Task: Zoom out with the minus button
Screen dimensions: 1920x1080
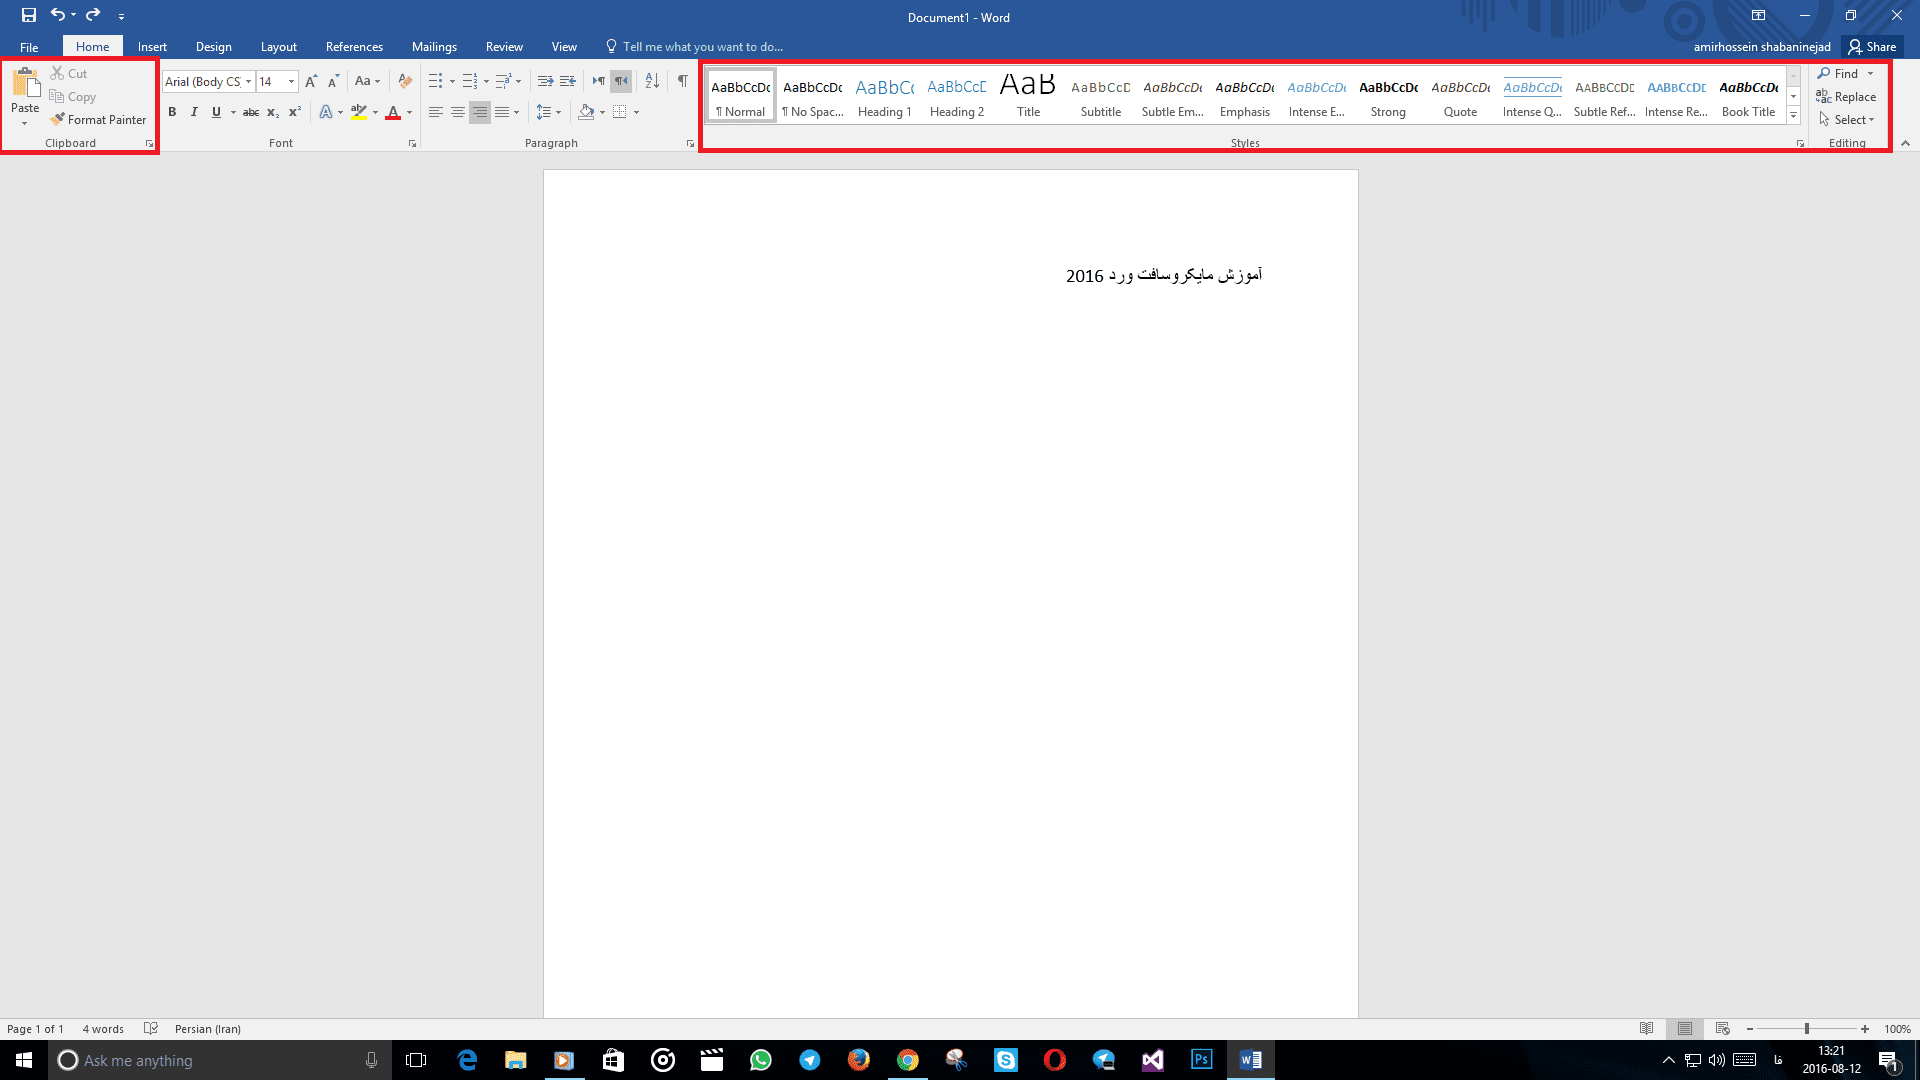Action: (x=1750, y=1029)
